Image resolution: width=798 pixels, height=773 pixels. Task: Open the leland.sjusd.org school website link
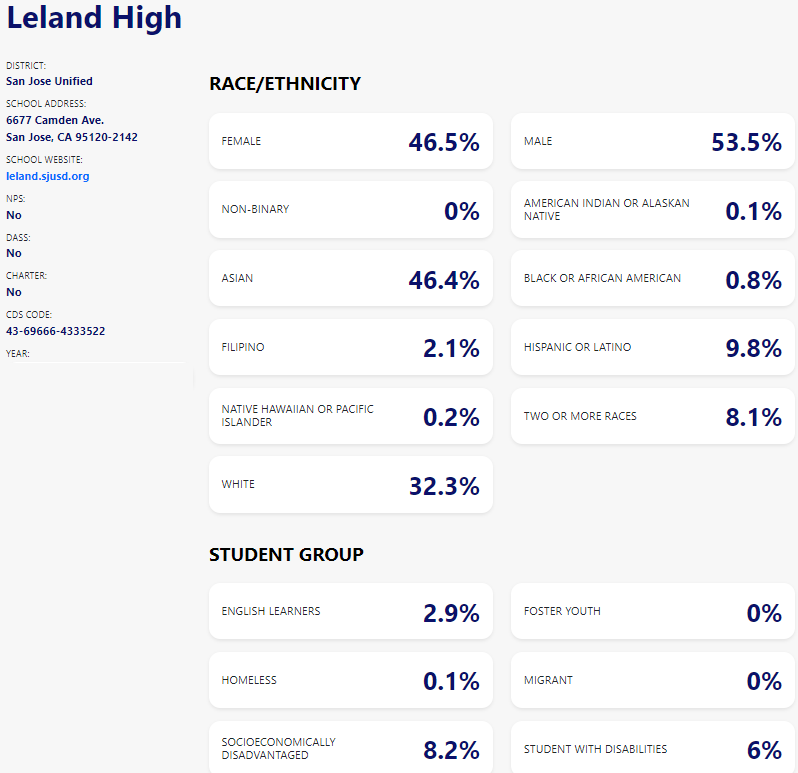(47, 176)
